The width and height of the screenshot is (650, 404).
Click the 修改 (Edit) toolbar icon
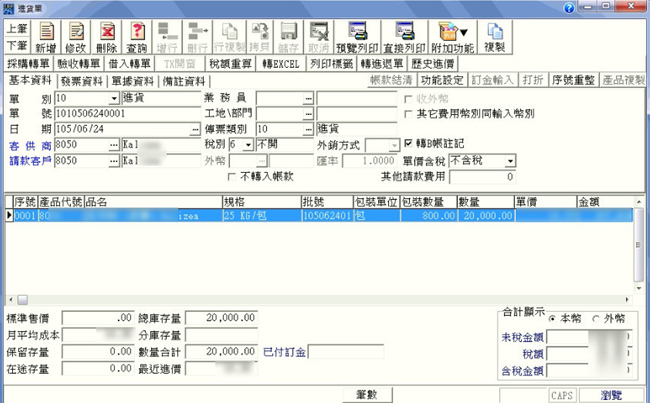pyautogui.click(x=76, y=37)
